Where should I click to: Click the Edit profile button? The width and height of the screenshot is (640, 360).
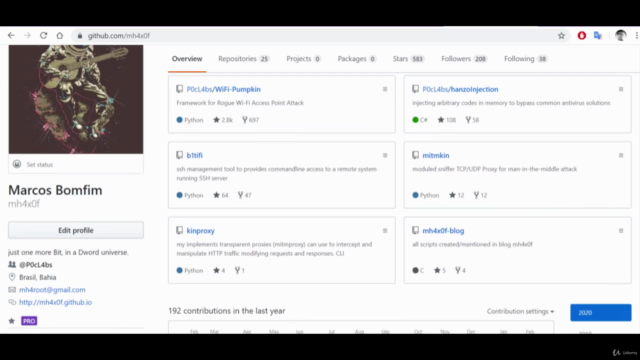76,230
